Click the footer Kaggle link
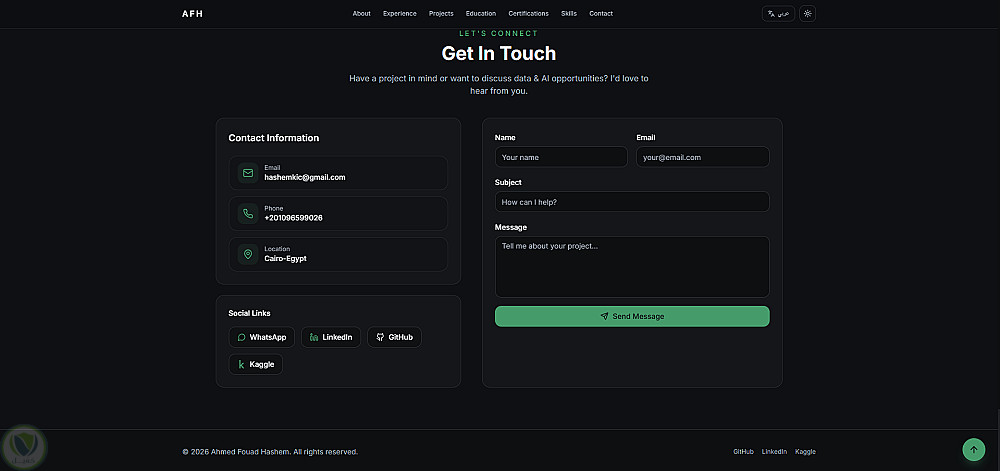1000x471 pixels. (805, 451)
